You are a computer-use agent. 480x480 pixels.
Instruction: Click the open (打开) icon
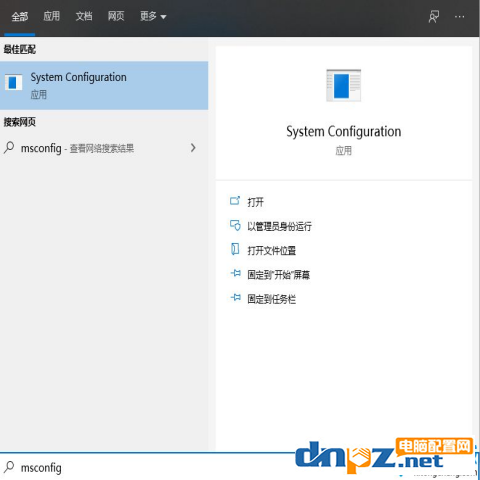pos(235,201)
